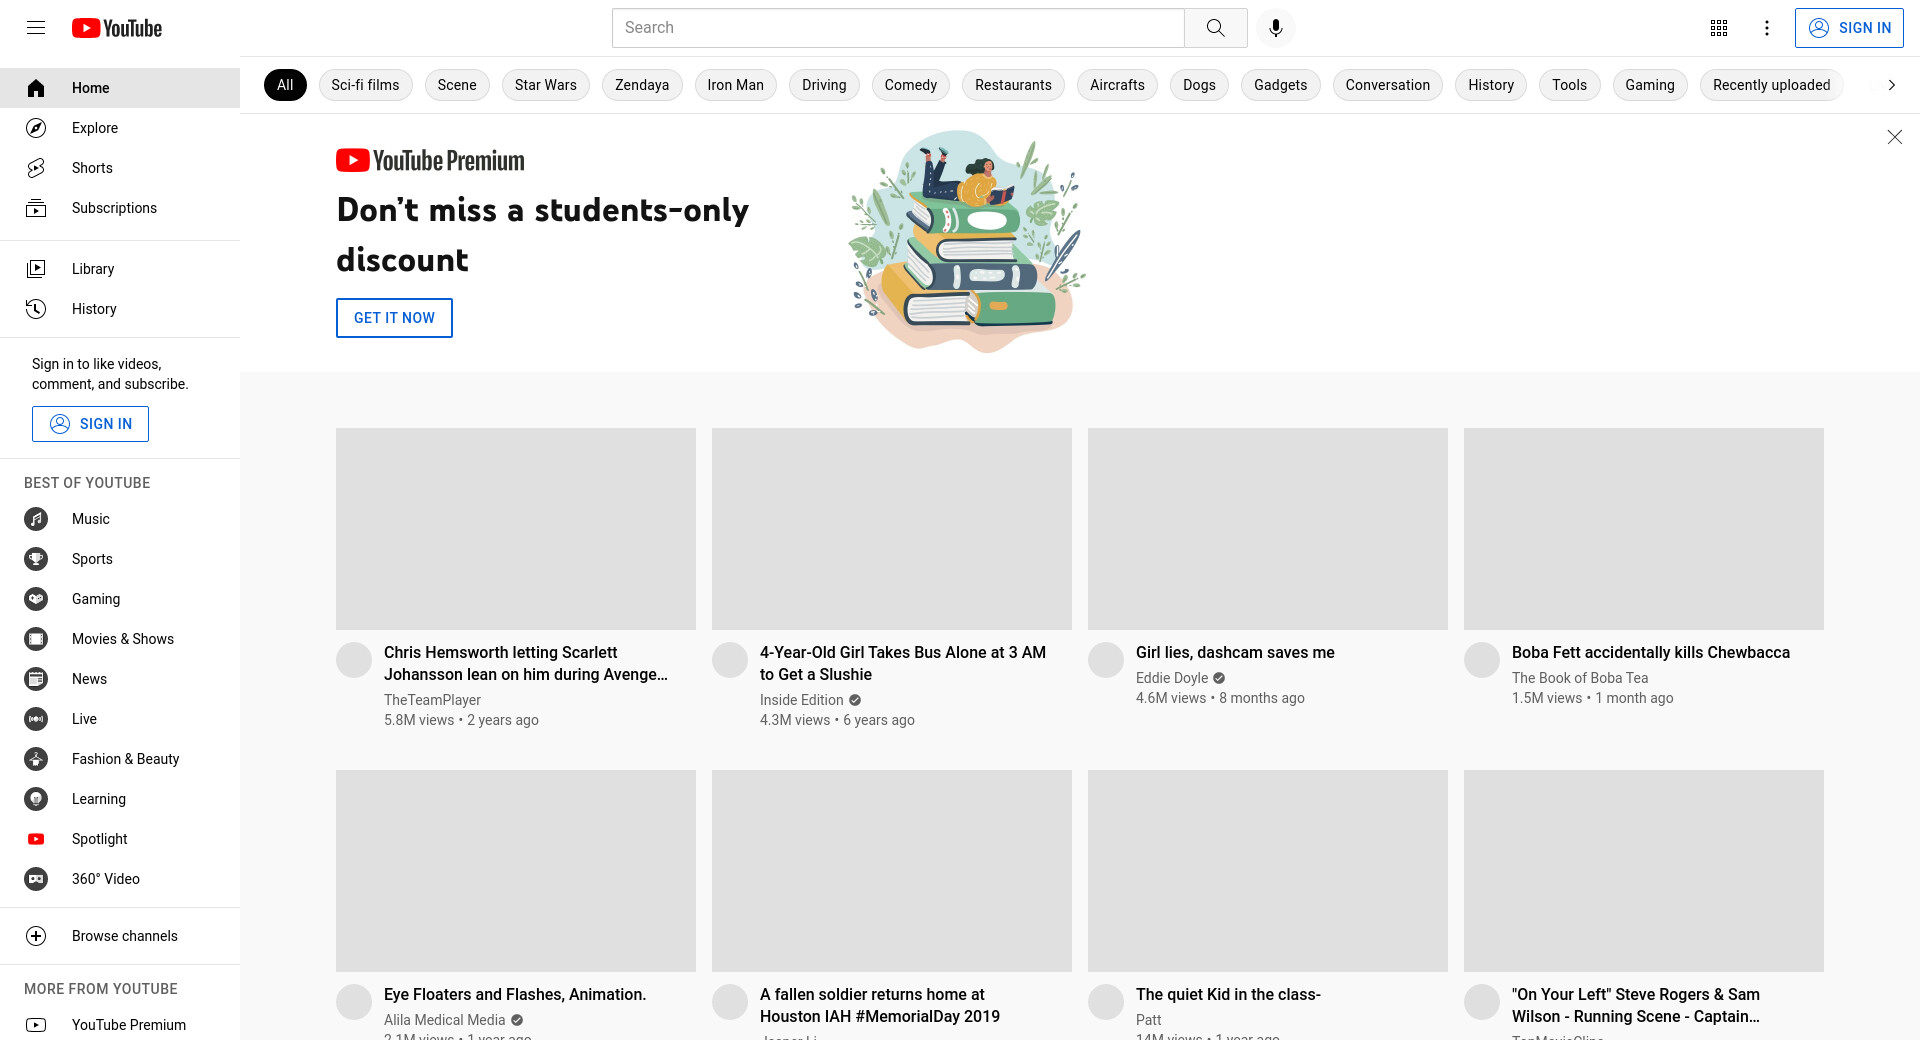Open Explore from the sidebar
The height and width of the screenshot is (1040, 1920).
[x=120, y=128]
